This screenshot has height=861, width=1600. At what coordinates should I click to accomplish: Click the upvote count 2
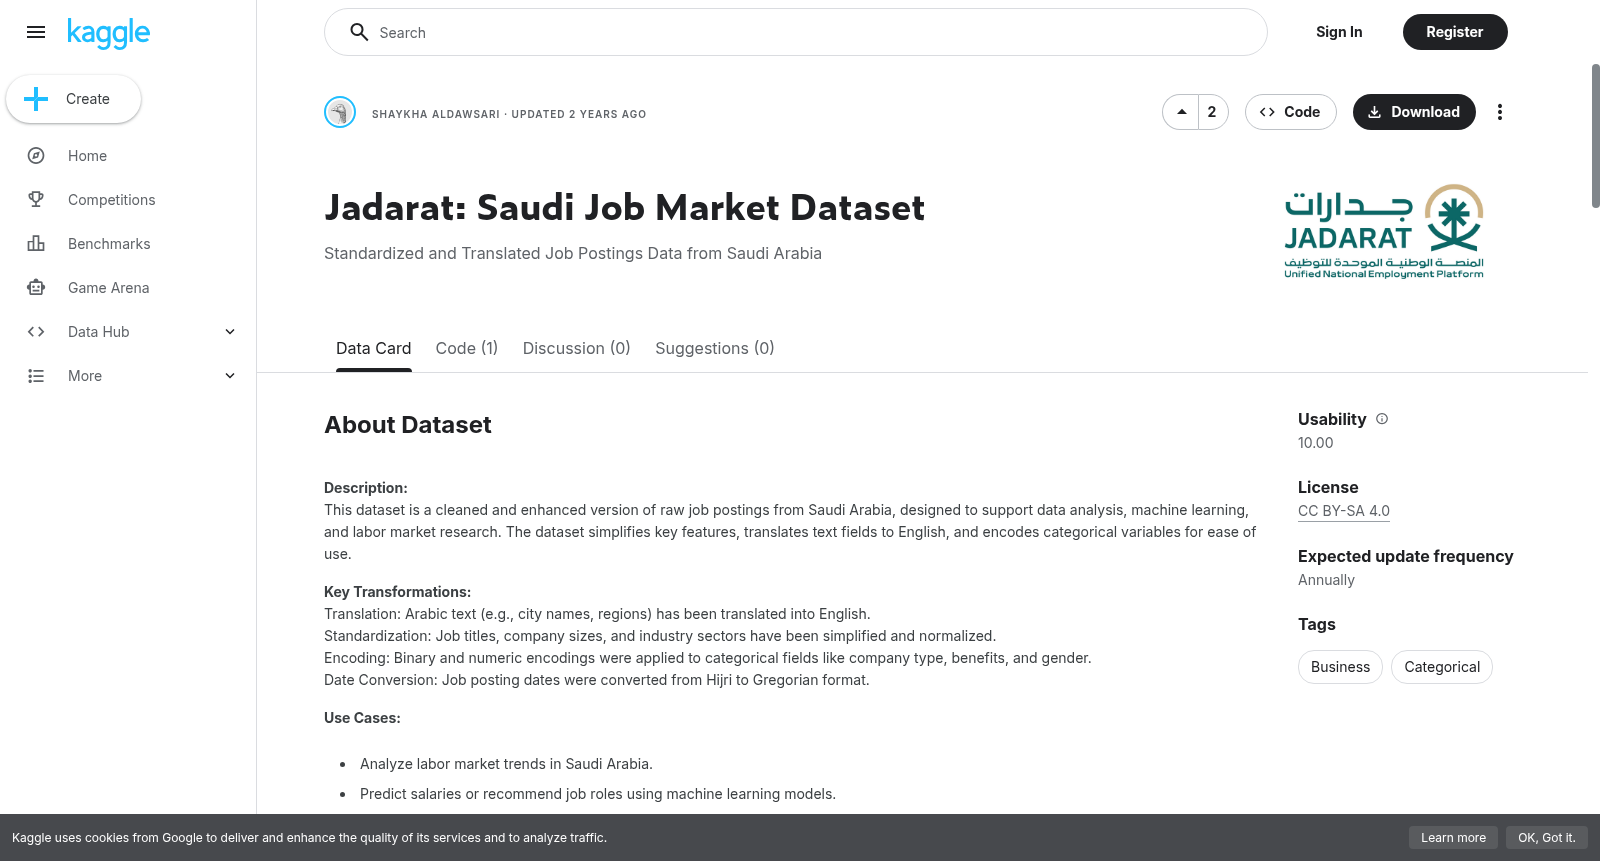coord(1212,112)
